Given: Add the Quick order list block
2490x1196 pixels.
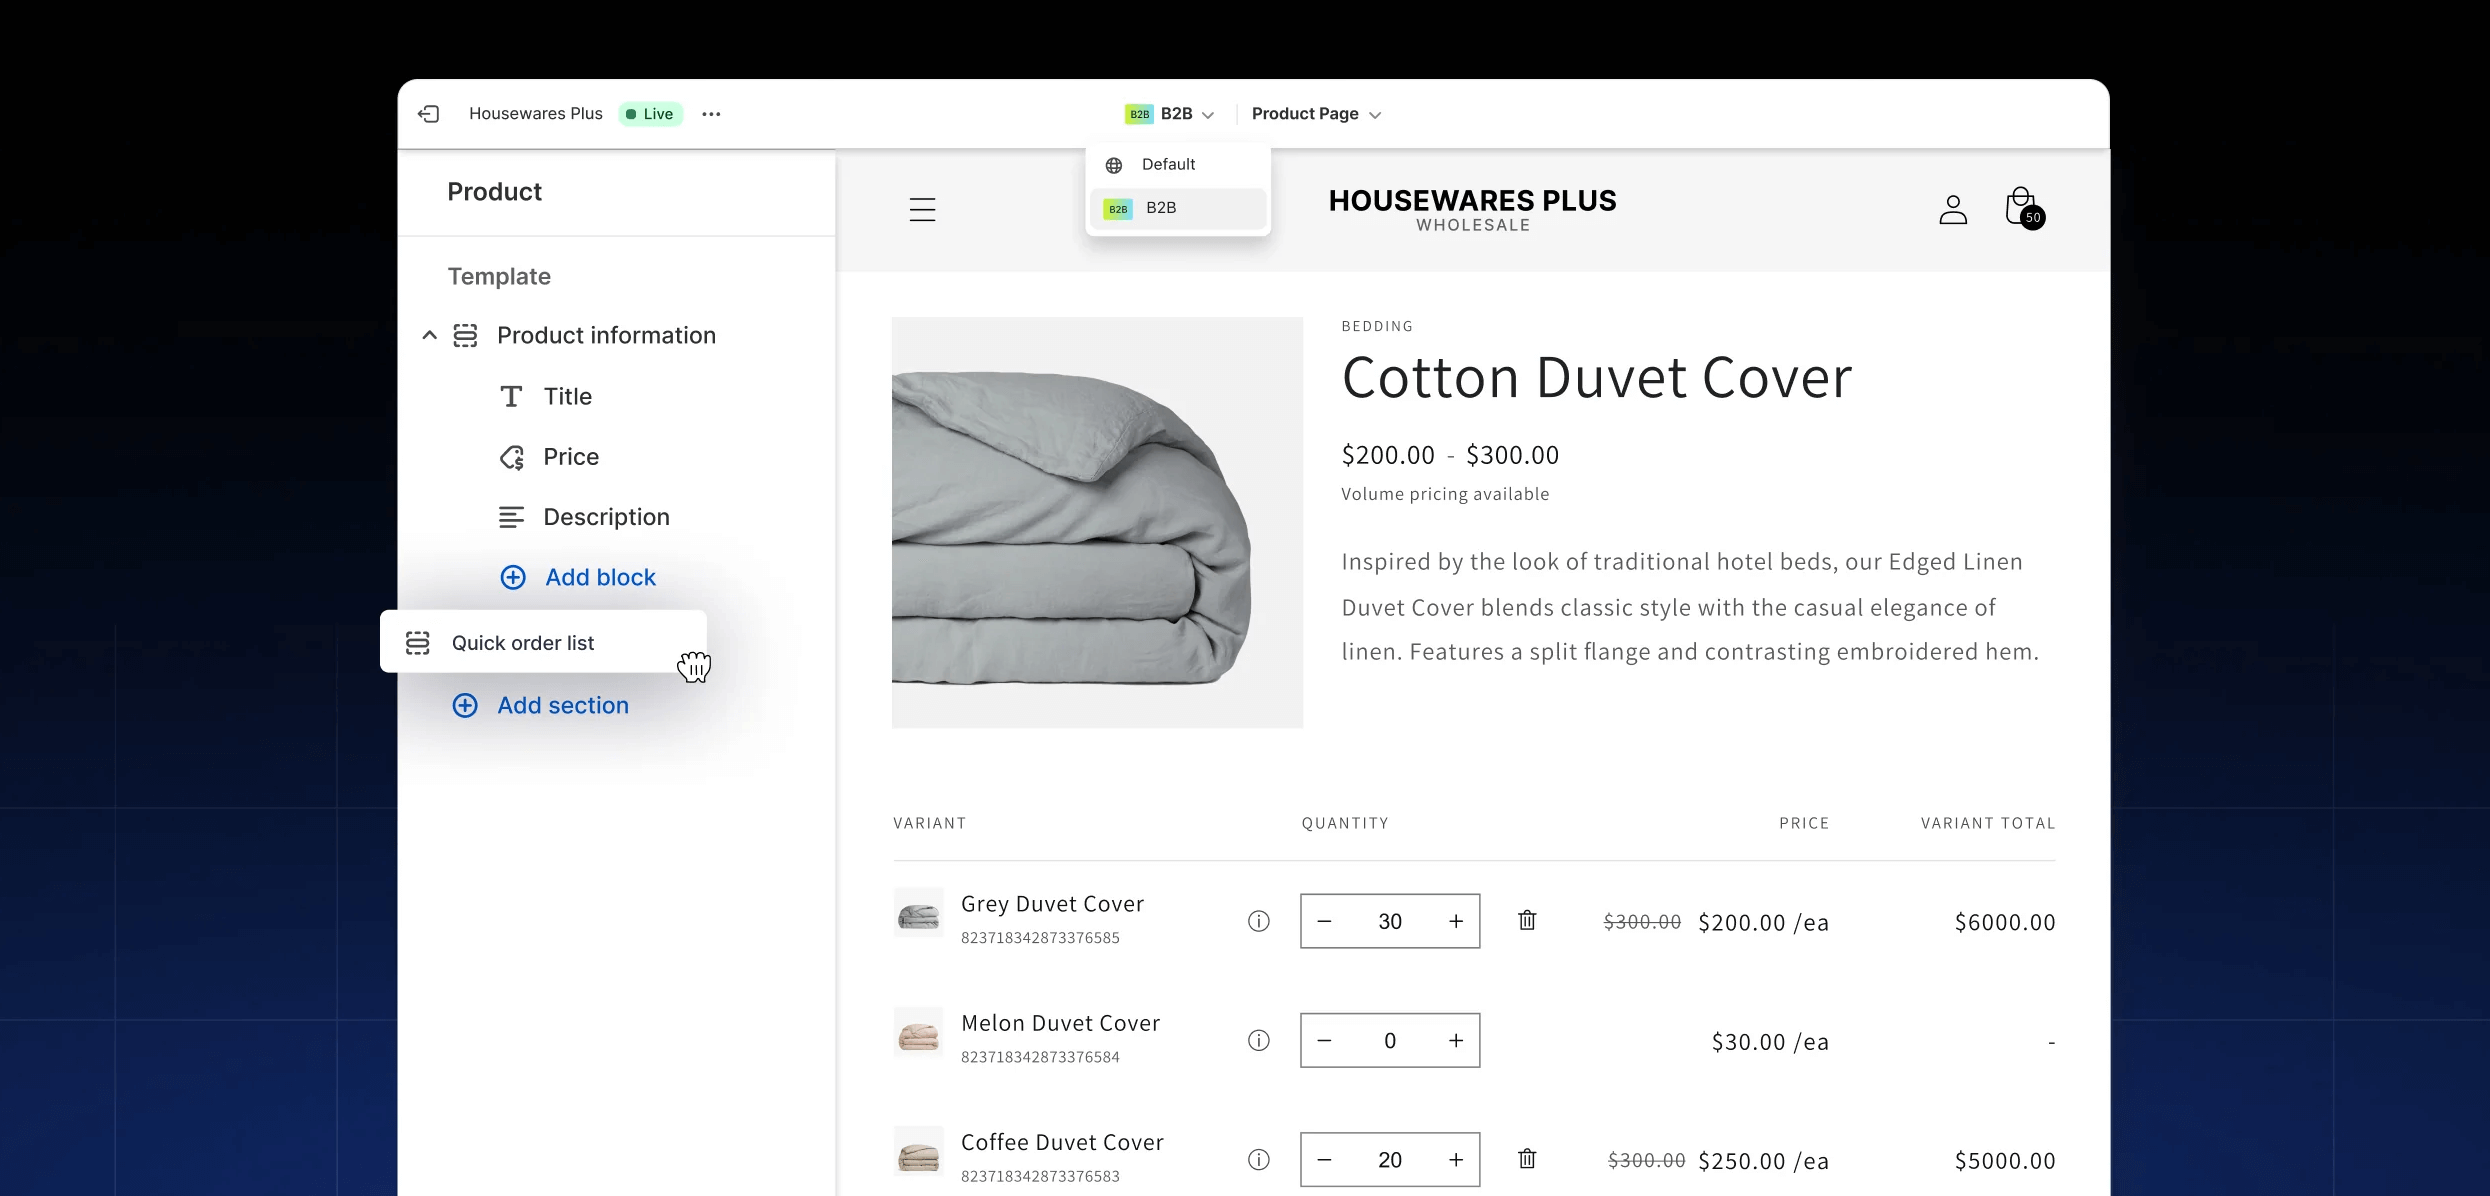Looking at the screenshot, I should click(x=523, y=642).
